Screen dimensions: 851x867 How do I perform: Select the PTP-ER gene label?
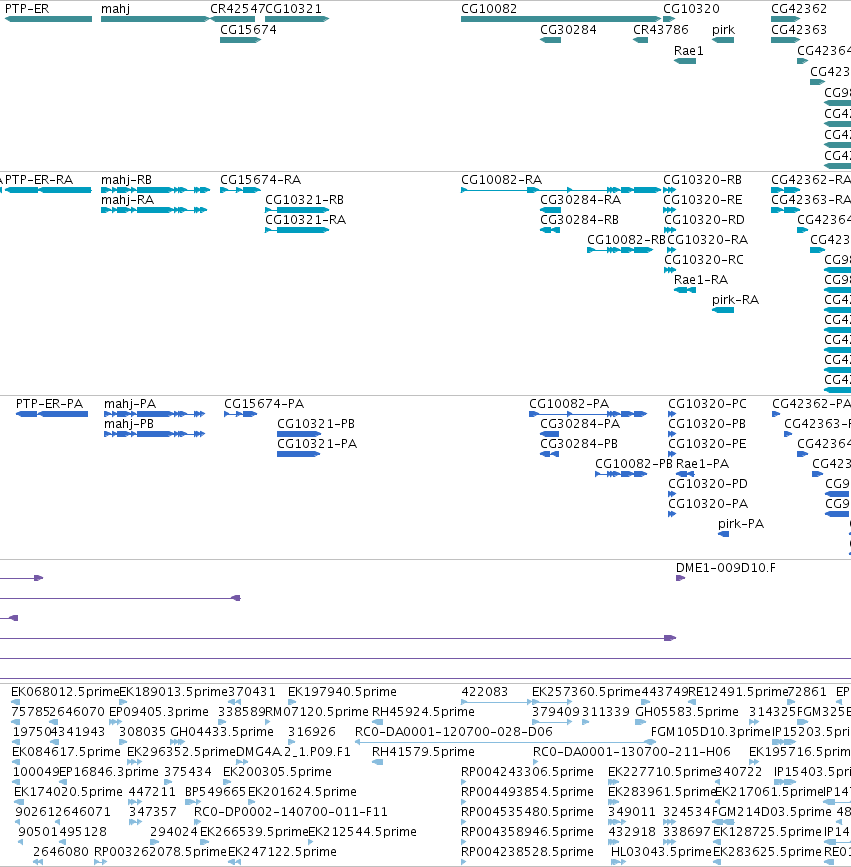[27, 9]
